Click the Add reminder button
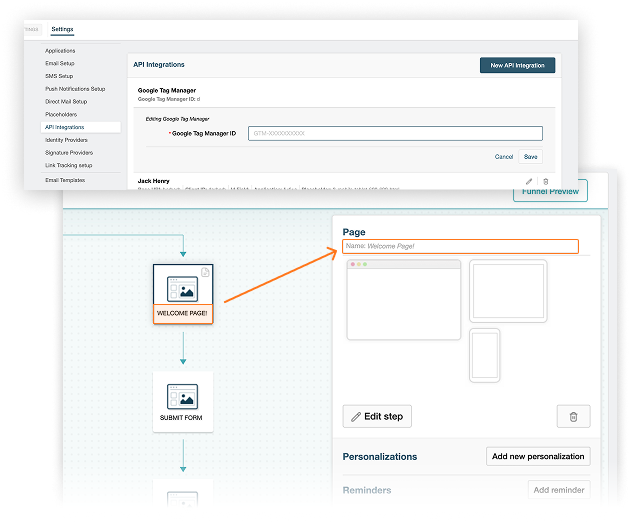 559,490
